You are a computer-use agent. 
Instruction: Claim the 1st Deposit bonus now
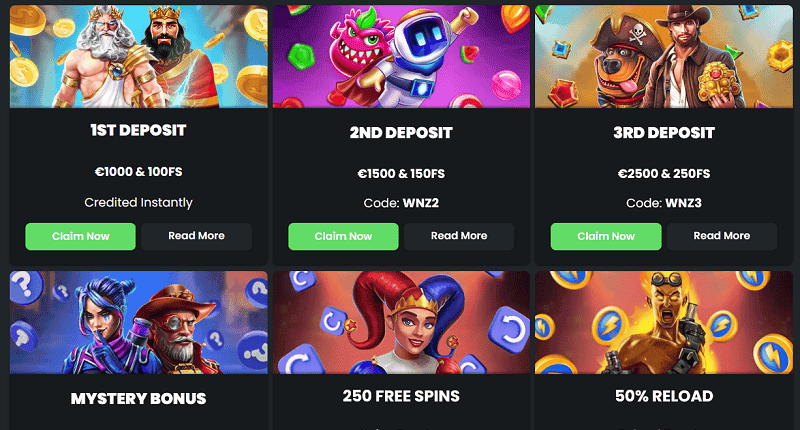tap(81, 236)
